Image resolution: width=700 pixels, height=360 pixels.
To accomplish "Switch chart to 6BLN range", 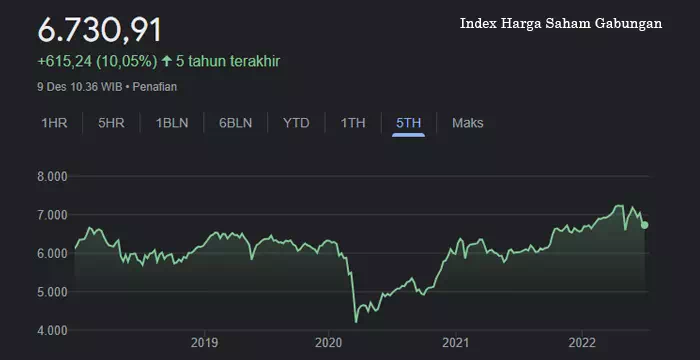I will point(235,123).
